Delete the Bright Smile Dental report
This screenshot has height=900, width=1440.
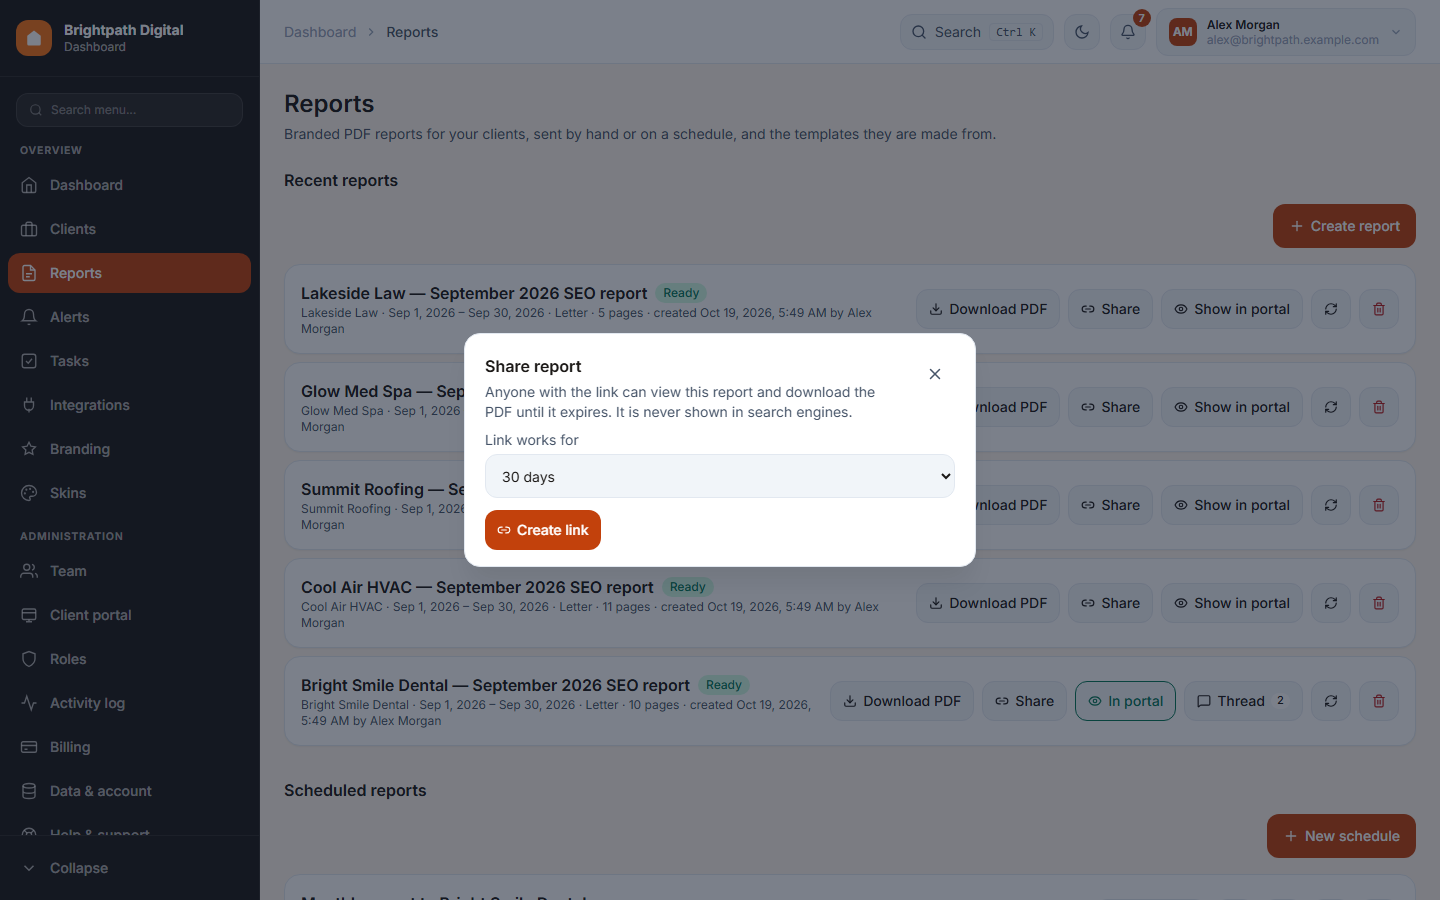(1379, 701)
